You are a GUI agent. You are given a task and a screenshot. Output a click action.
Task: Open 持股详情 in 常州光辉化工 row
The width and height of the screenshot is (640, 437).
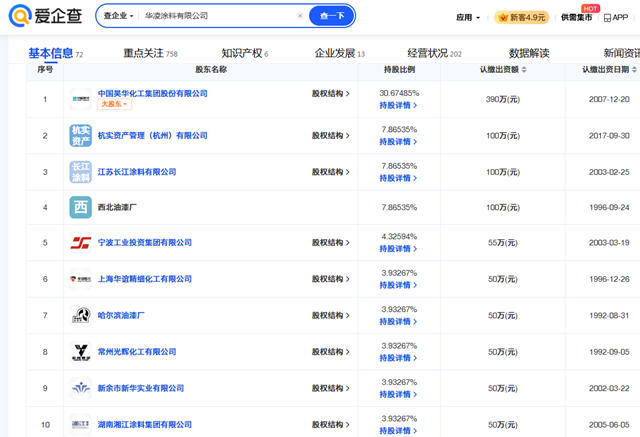click(398, 358)
